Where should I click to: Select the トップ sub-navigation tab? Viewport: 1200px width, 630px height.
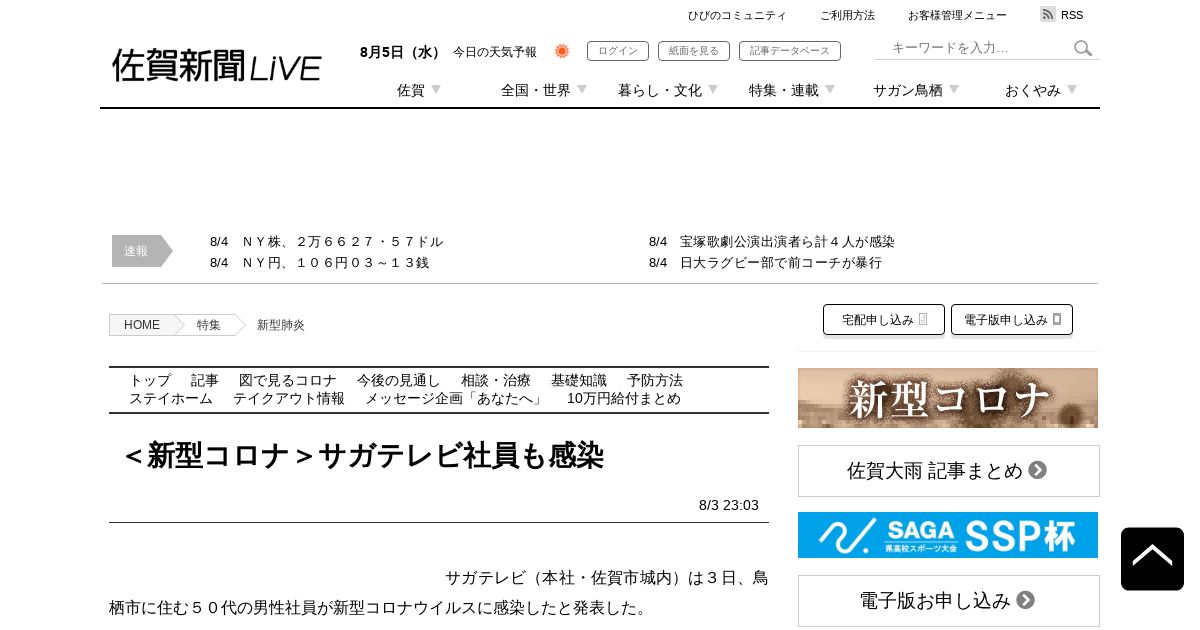(150, 381)
